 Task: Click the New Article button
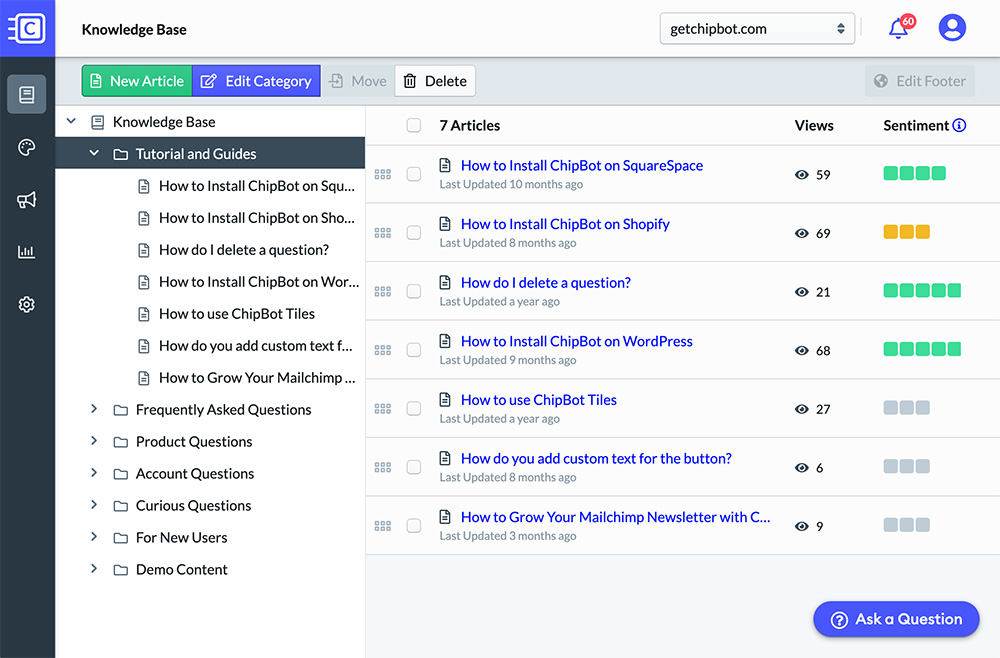(136, 81)
